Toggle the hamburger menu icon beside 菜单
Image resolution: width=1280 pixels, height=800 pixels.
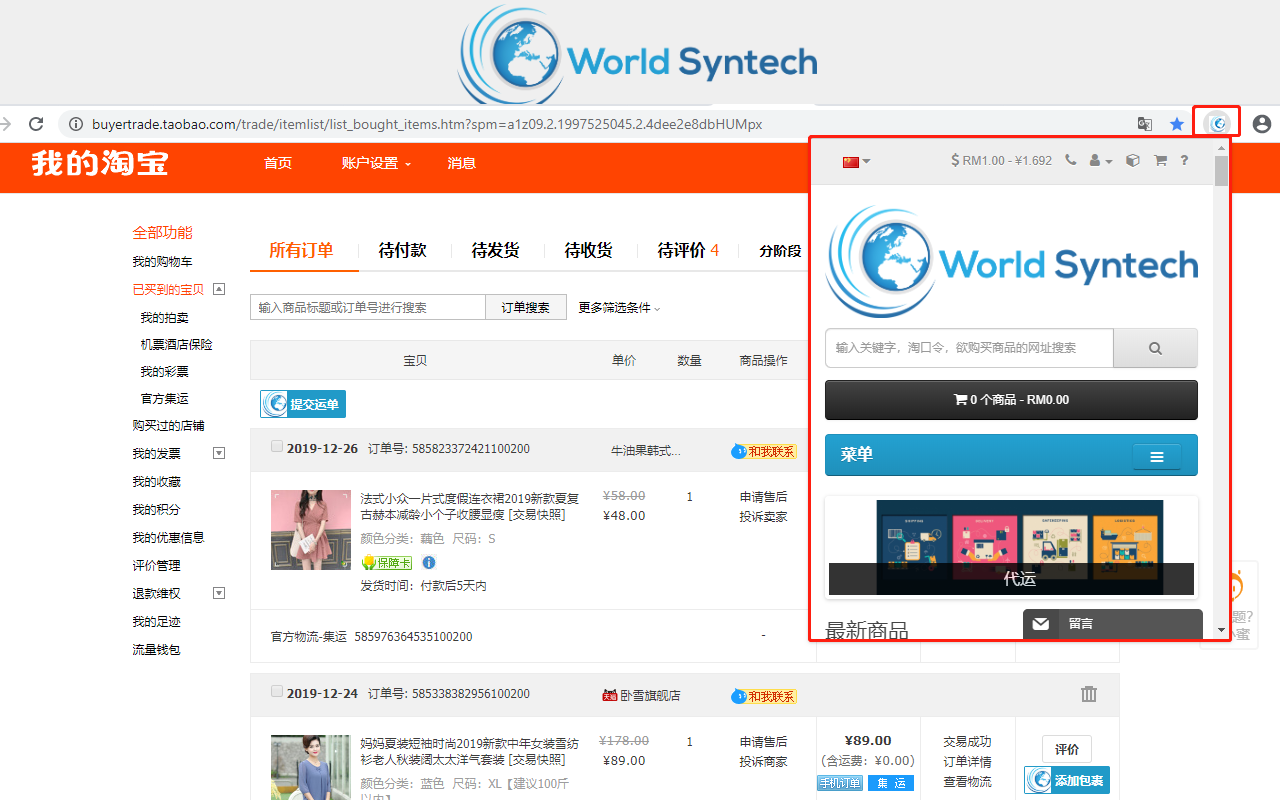tap(1157, 456)
